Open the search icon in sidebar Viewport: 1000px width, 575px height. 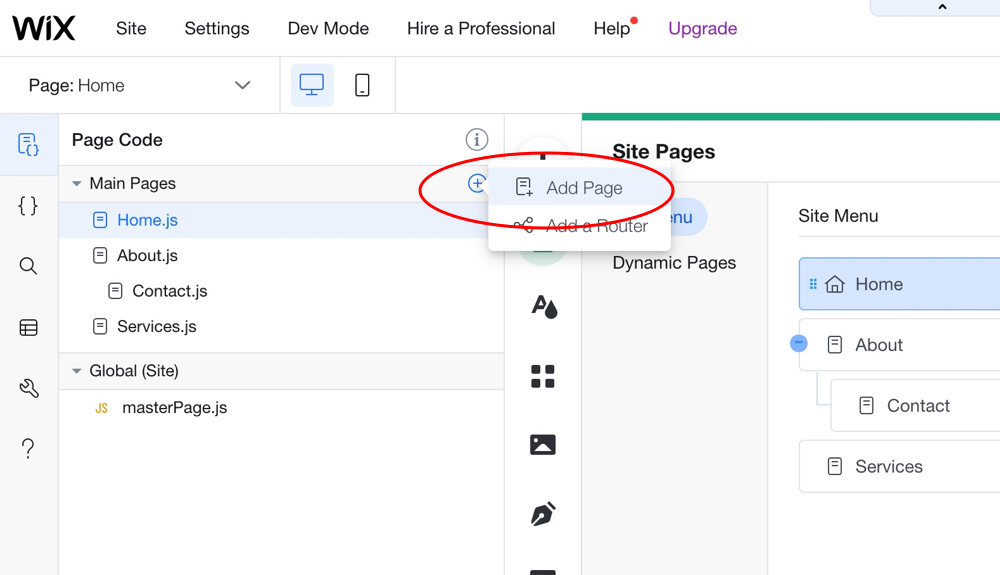point(28,266)
